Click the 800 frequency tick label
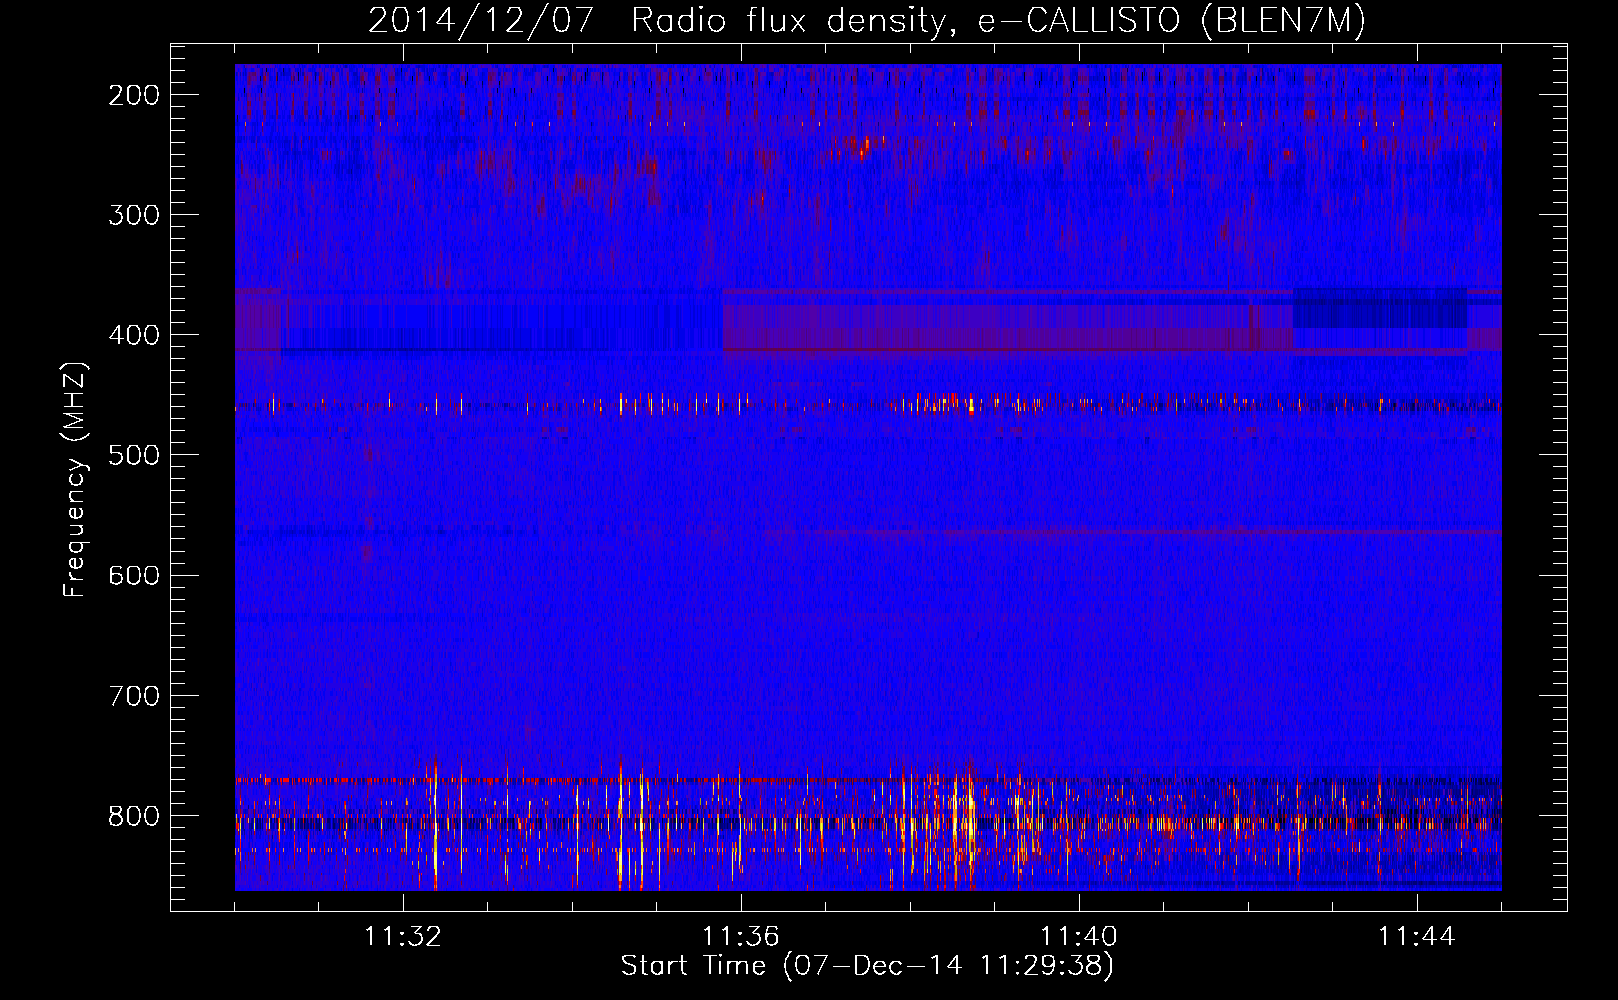The image size is (1618, 1000). 133,815
